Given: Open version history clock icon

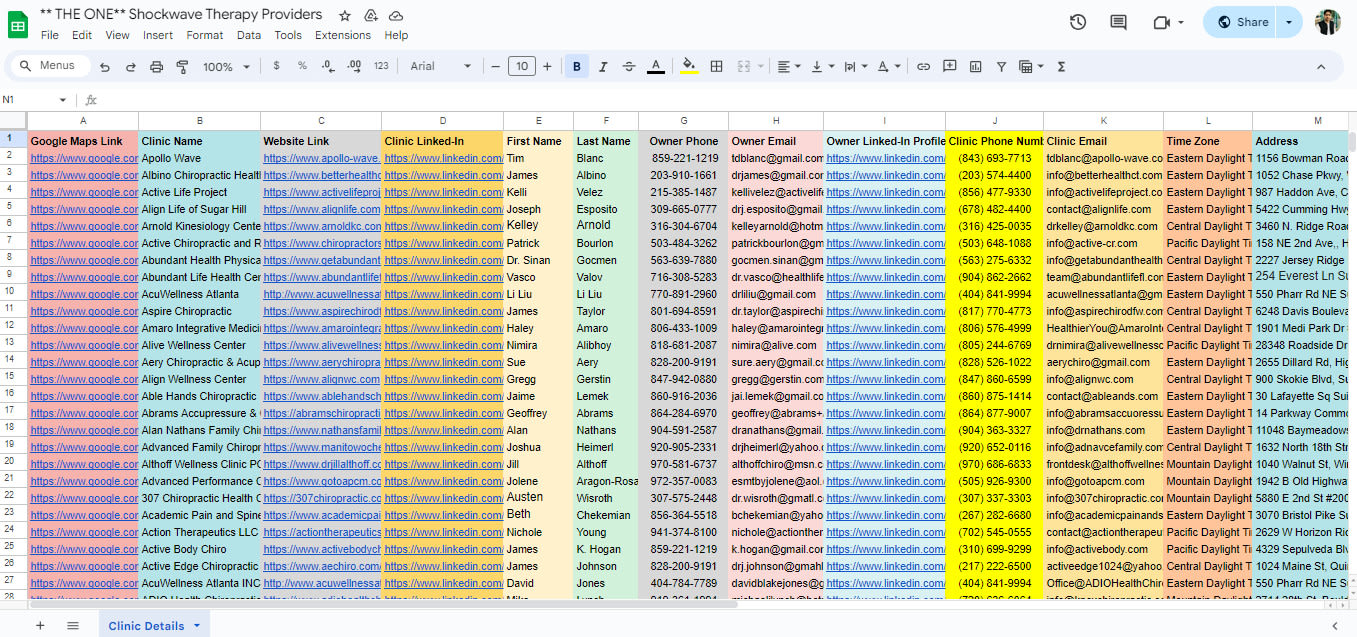Looking at the screenshot, I should tap(1077, 22).
